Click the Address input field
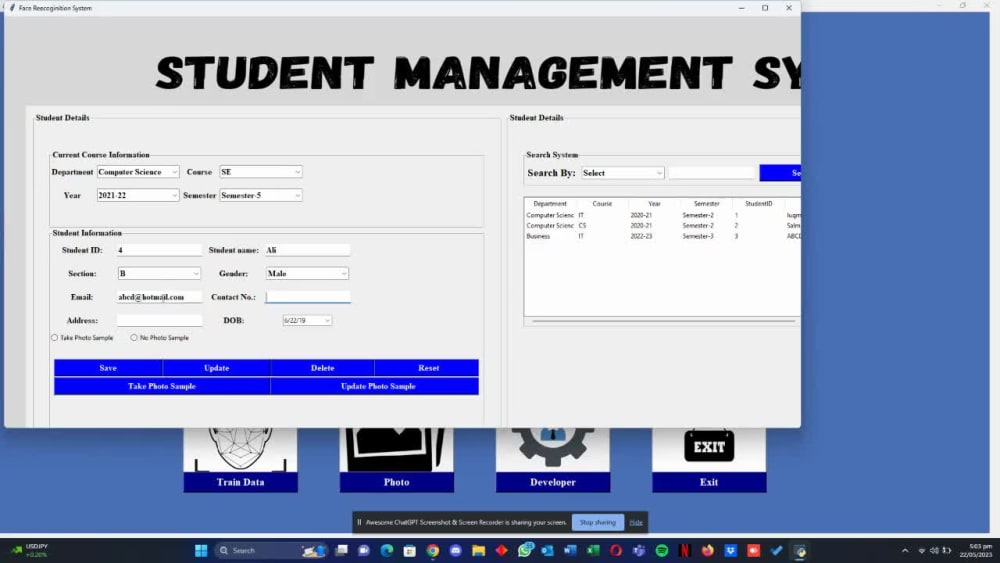 (159, 321)
